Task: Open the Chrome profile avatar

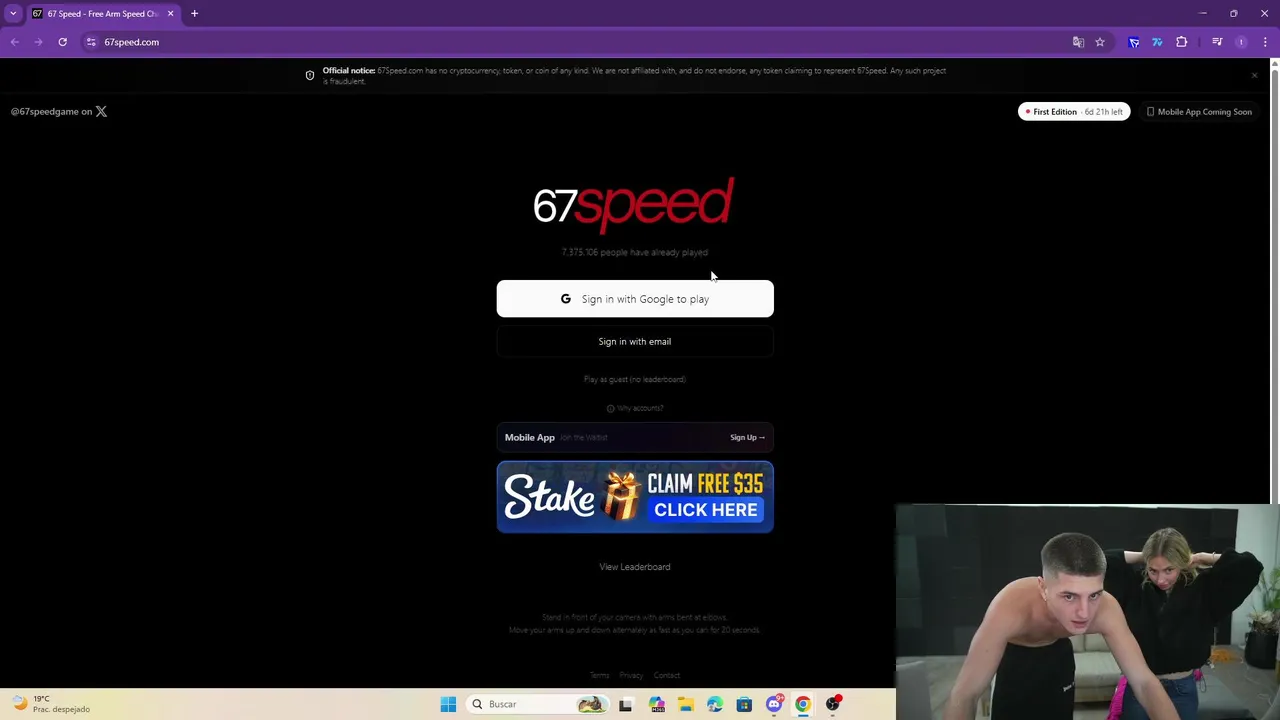Action: (x=1241, y=42)
